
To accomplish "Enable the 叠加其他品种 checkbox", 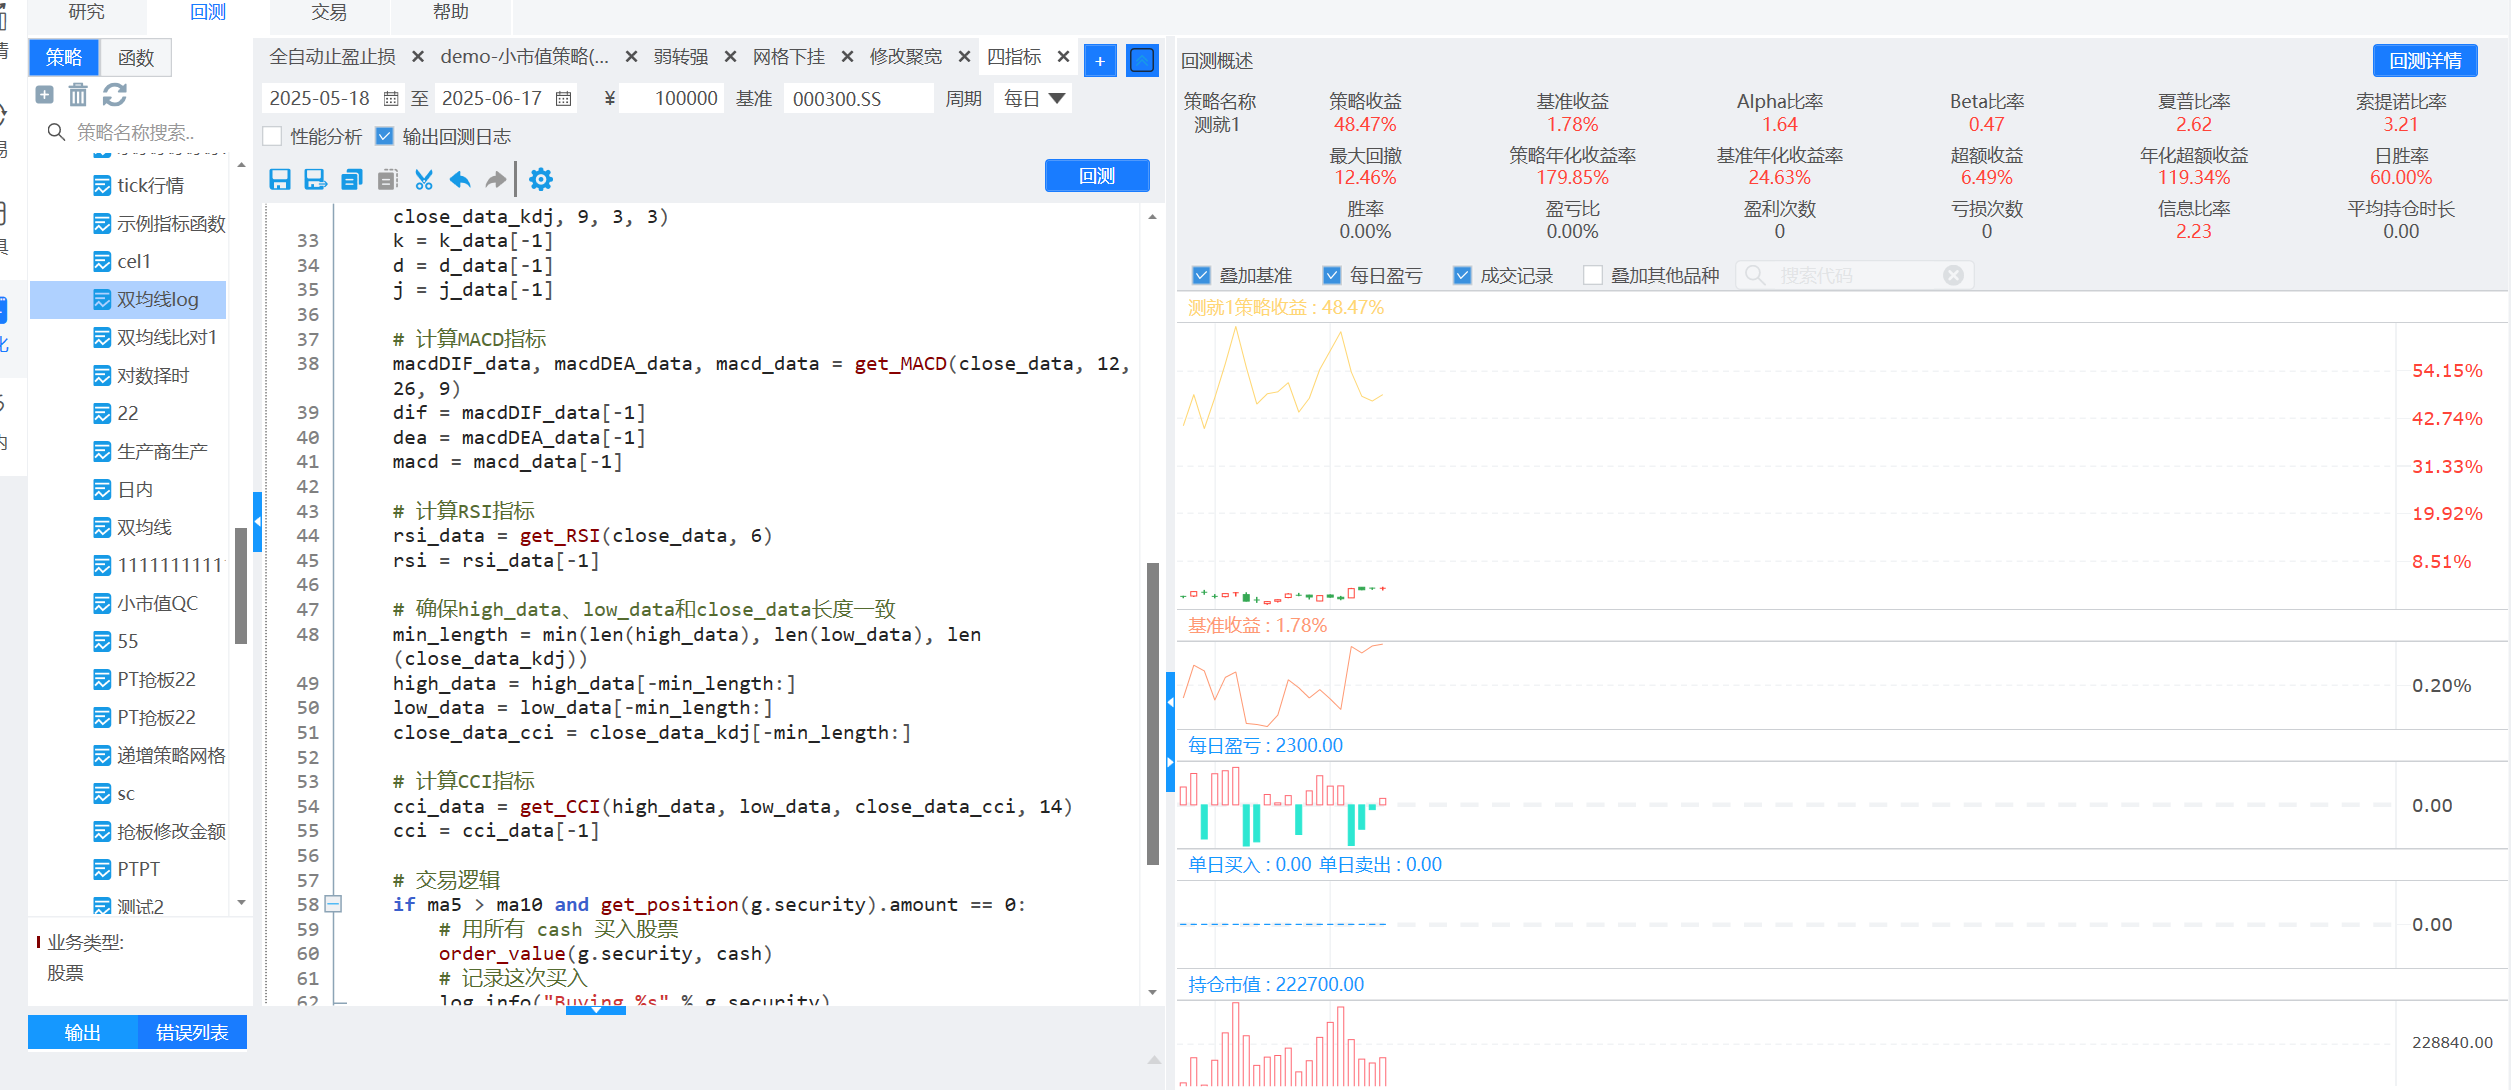I will click(x=1593, y=275).
